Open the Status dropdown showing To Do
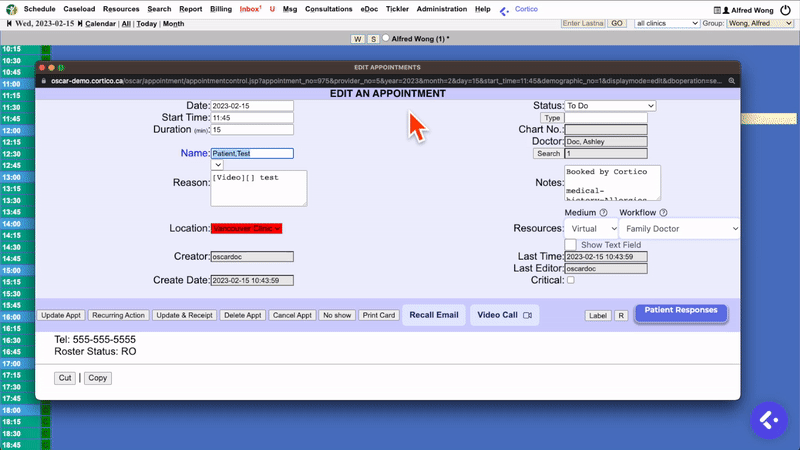Image resolution: width=800 pixels, height=450 pixels. tap(610, 105)
